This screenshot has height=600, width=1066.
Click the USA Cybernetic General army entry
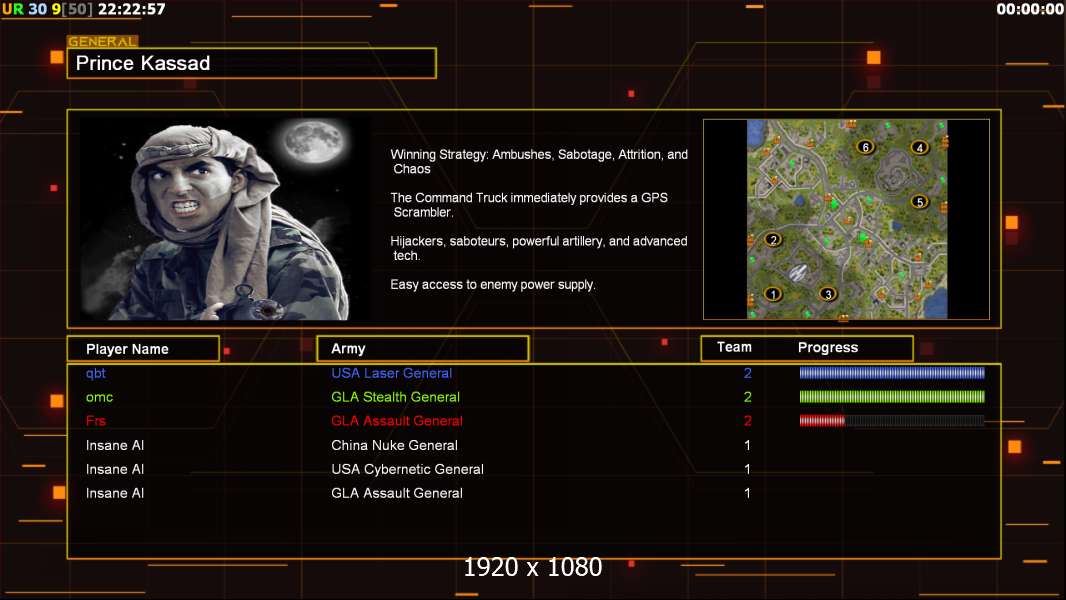pos(407,469)
